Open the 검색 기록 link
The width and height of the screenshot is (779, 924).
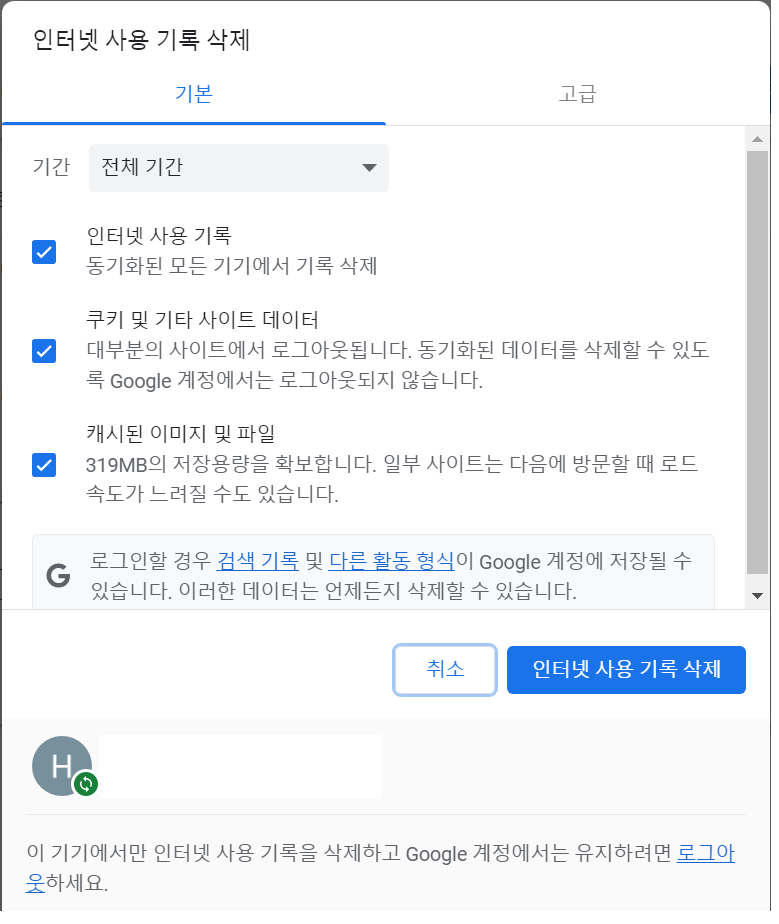point(258,561)
